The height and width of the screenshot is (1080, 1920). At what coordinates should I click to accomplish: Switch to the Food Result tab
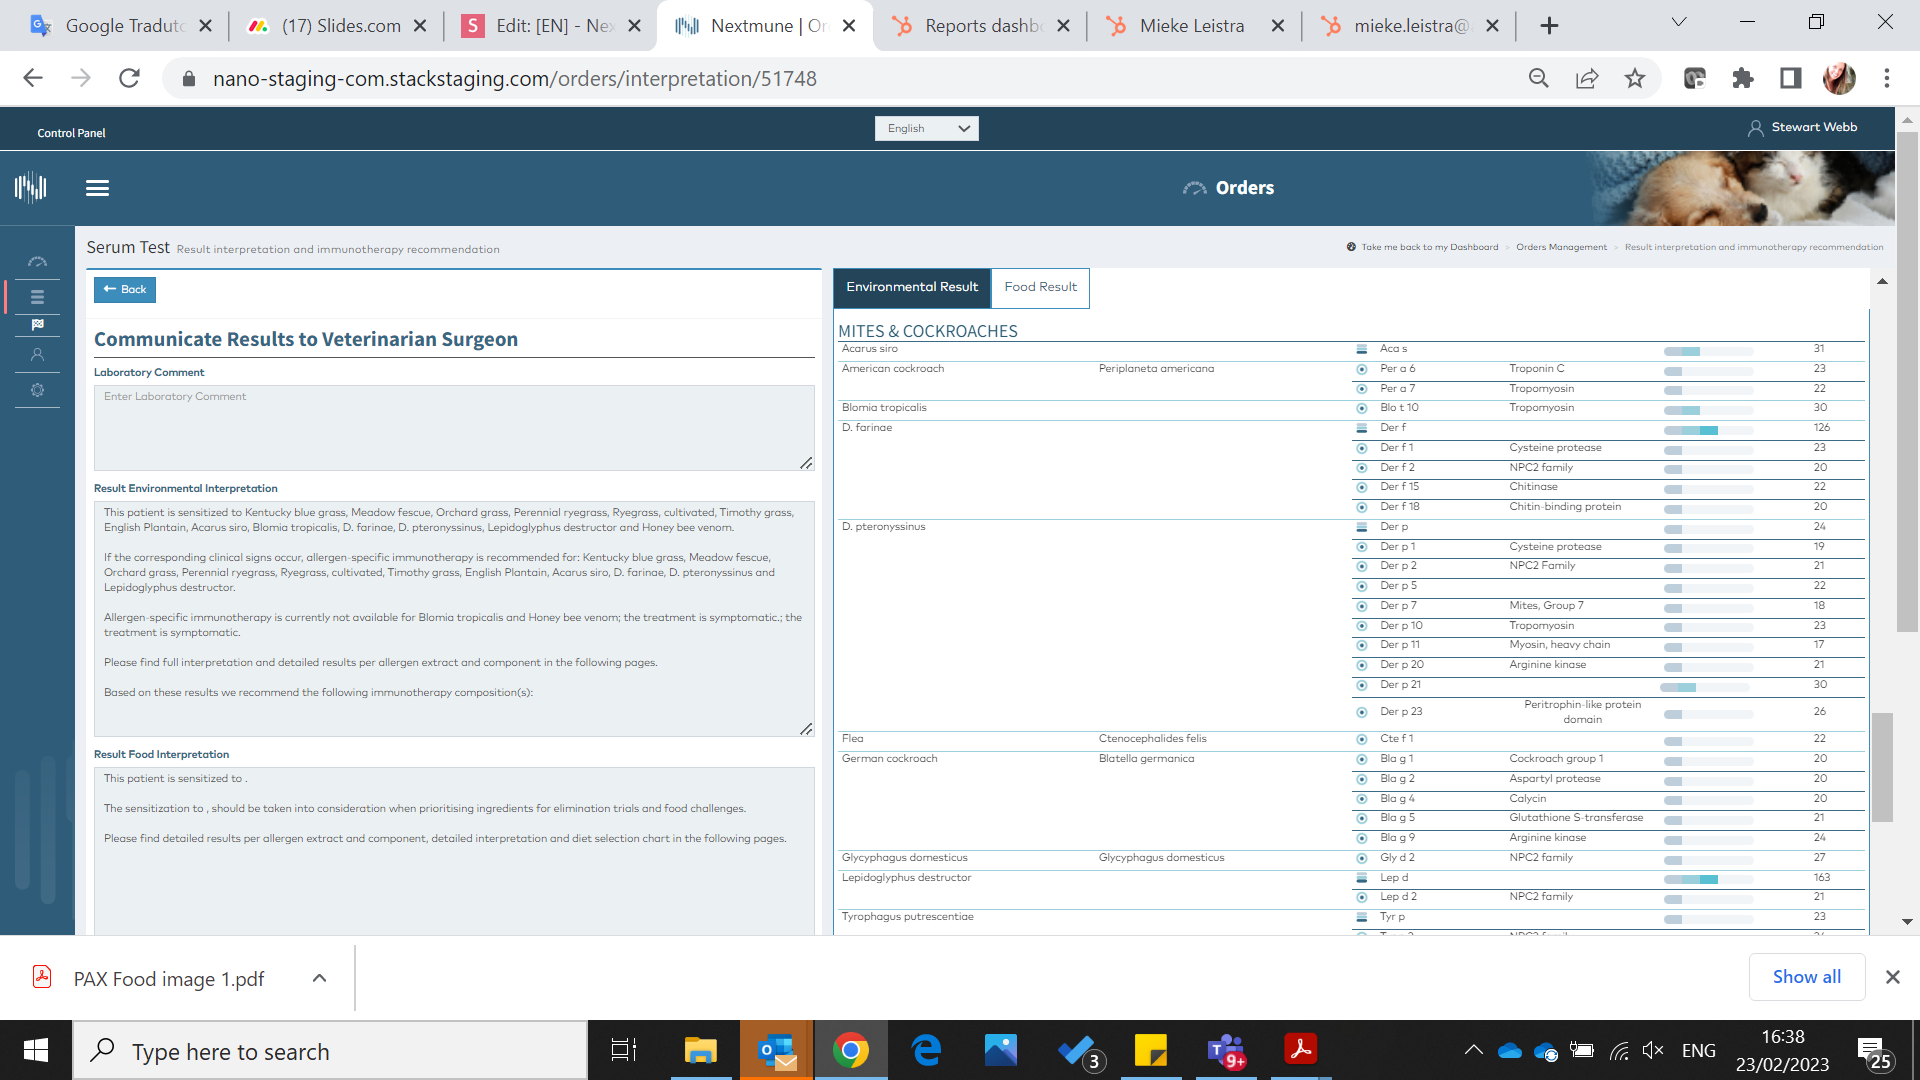pyautogui.click(x=1040, y=287)
